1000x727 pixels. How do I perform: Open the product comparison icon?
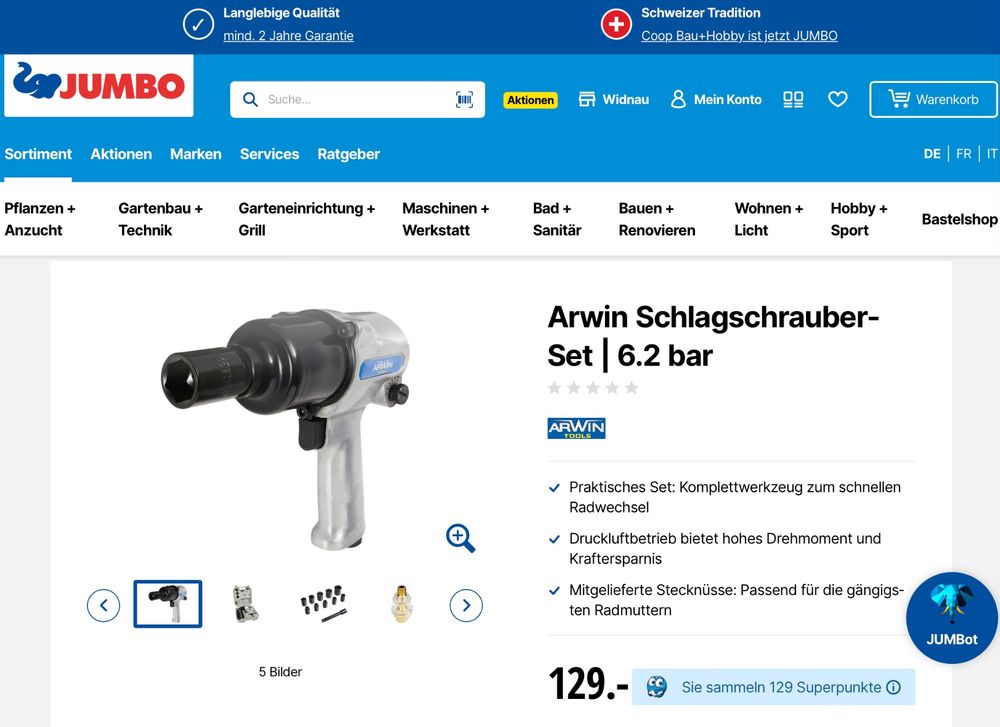(793, 99)
